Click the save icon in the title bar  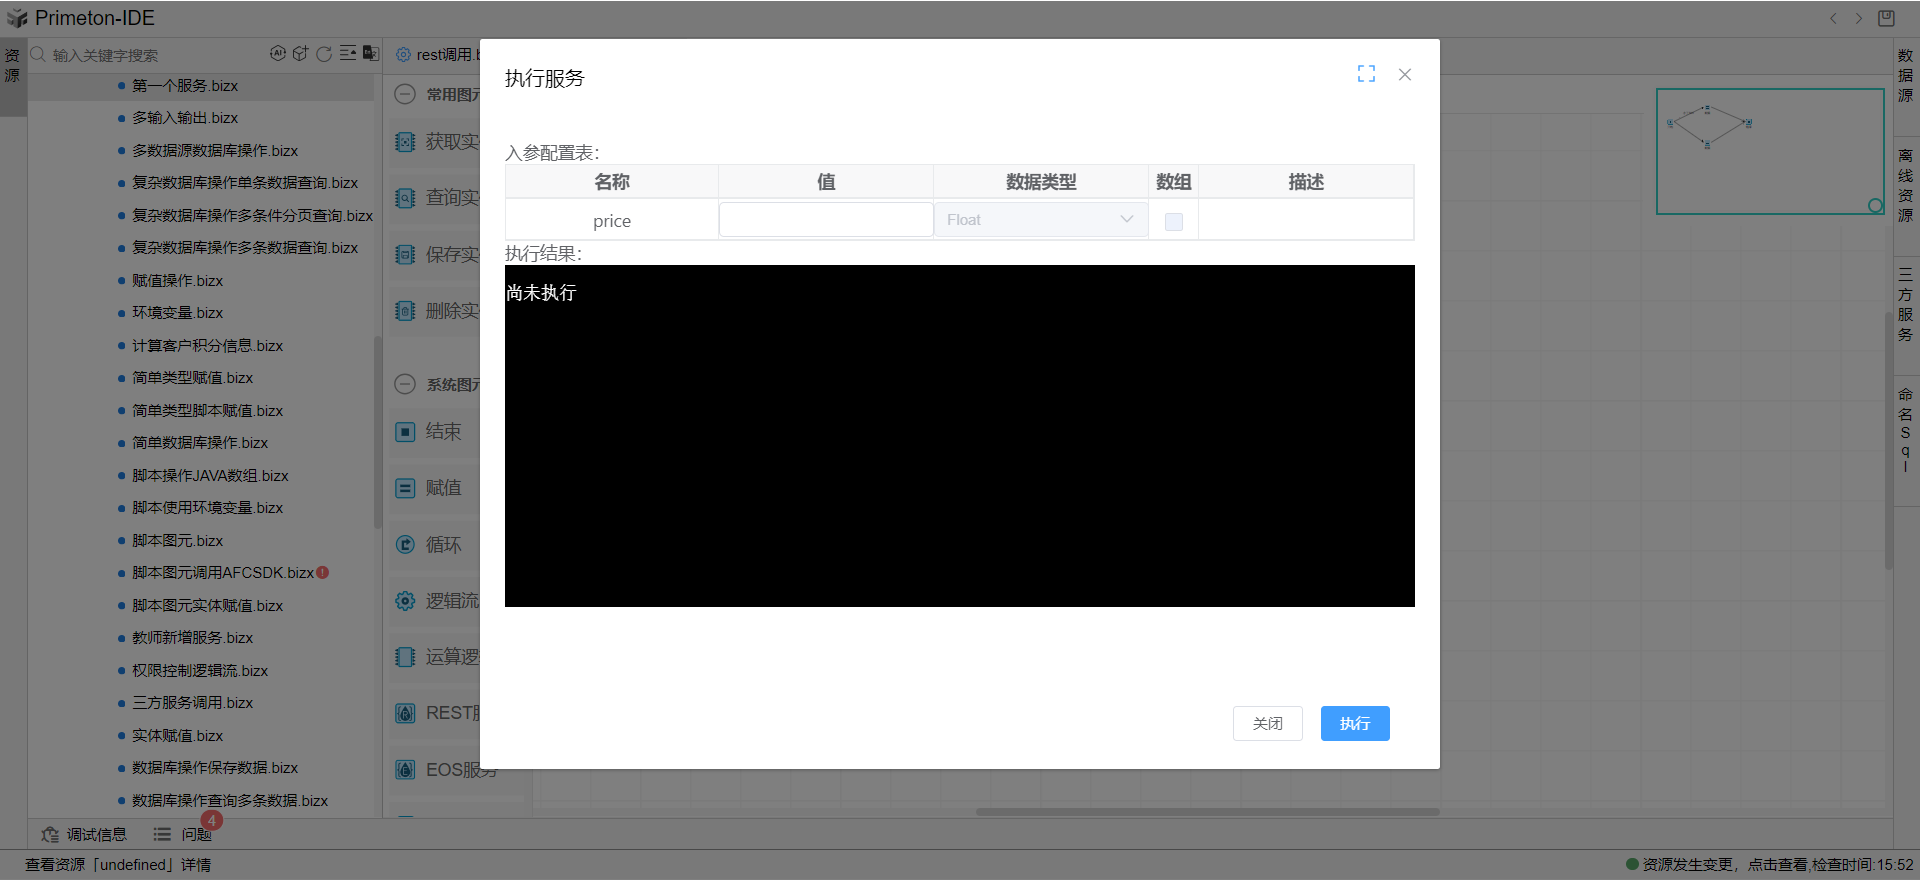coord(1886,18)
